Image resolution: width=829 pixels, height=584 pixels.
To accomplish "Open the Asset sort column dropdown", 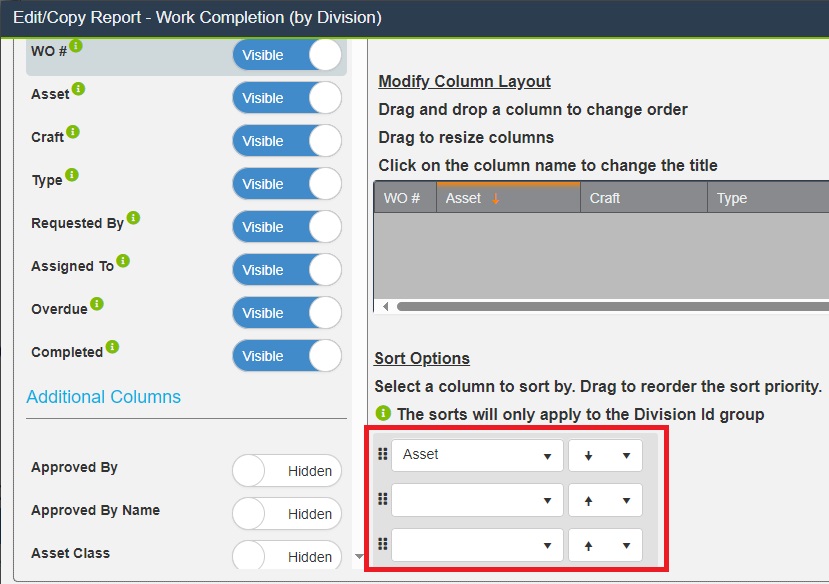I will tap(477, 455).
